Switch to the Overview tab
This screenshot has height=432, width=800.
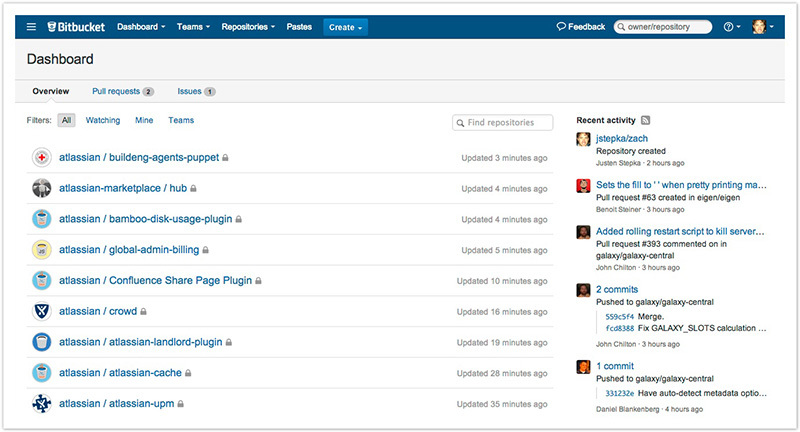[51, 91]
